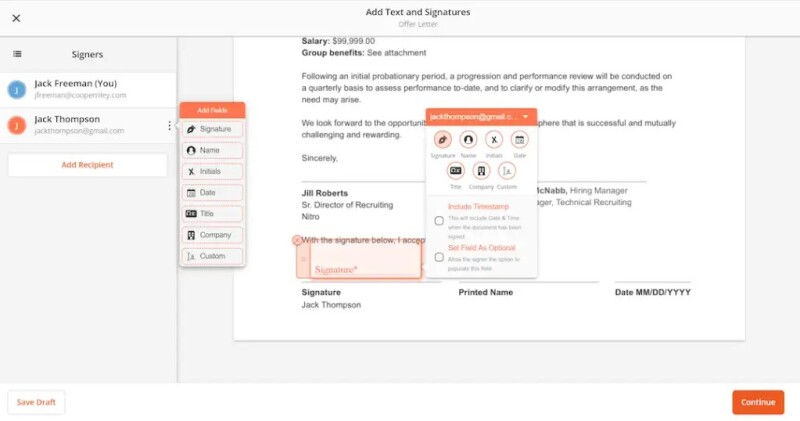Remove the signature field with the X icon
The image size is (800, 421).
click(297, 240)
